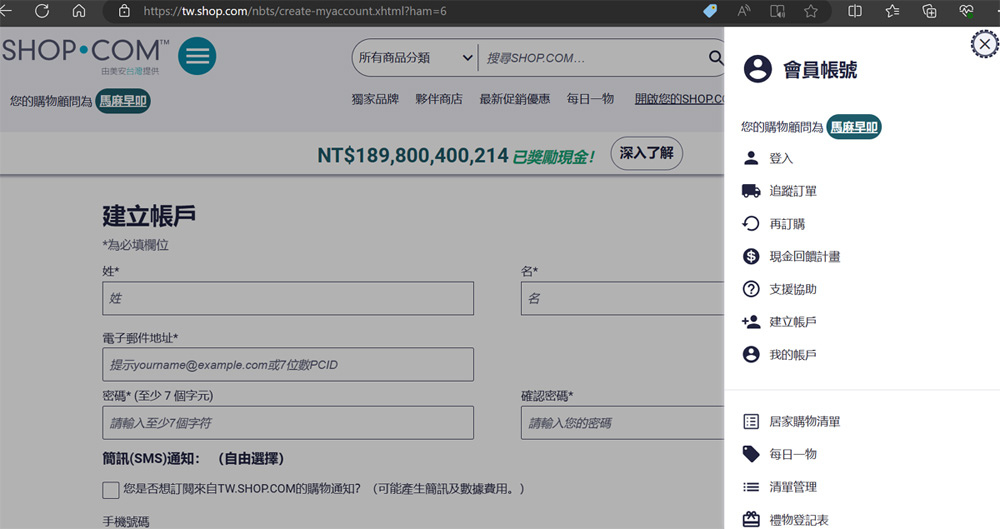Click shopping consultant badge in side panel
This screenshot has width=1000, height=529.
pyautogui.click(x=854, y=127)
